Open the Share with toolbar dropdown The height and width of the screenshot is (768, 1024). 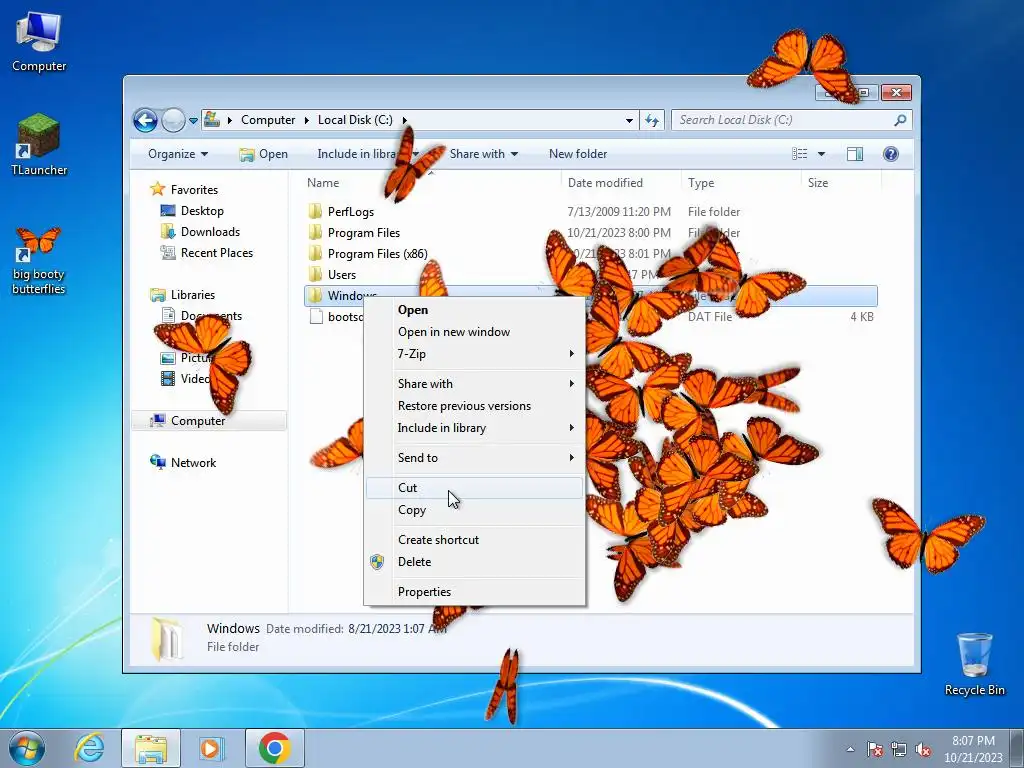pos(484,153)
